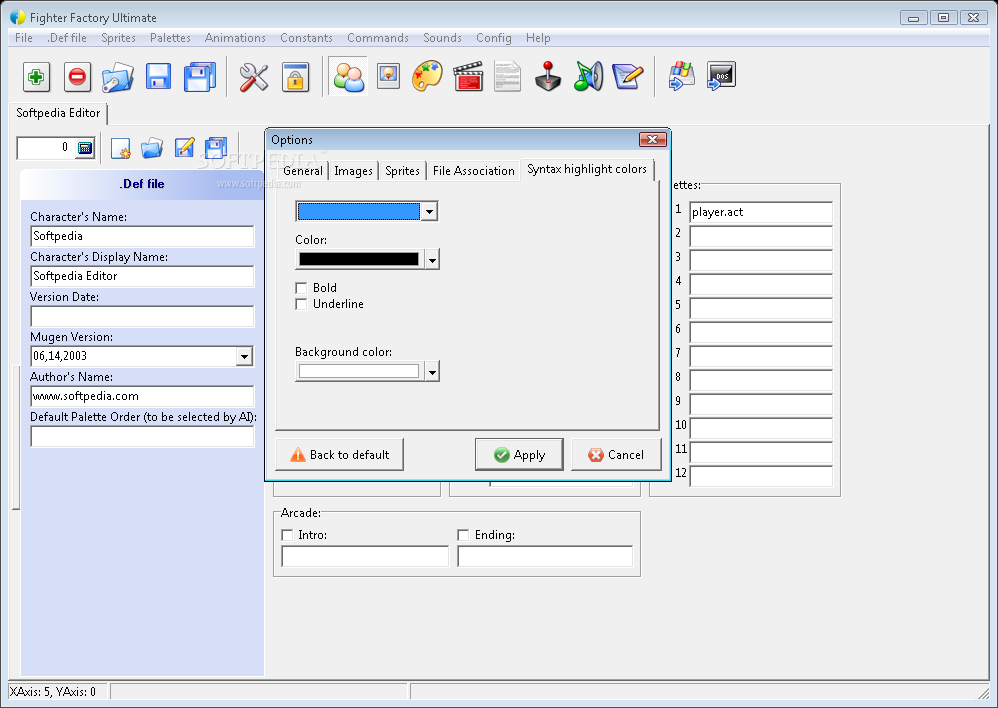Switch to the General tab
Viewport: 998px width, 708px height.
click(x=302, y=171)
